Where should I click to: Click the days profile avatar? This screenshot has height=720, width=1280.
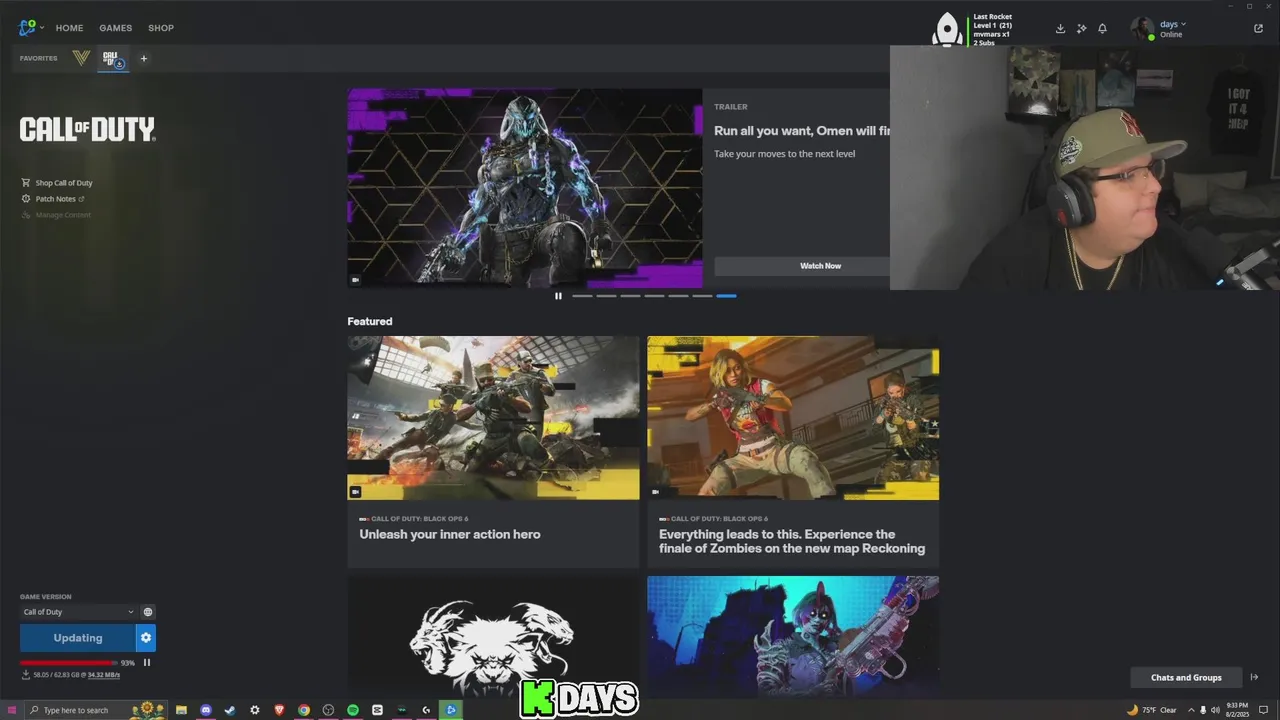(x=1142, y=28)
